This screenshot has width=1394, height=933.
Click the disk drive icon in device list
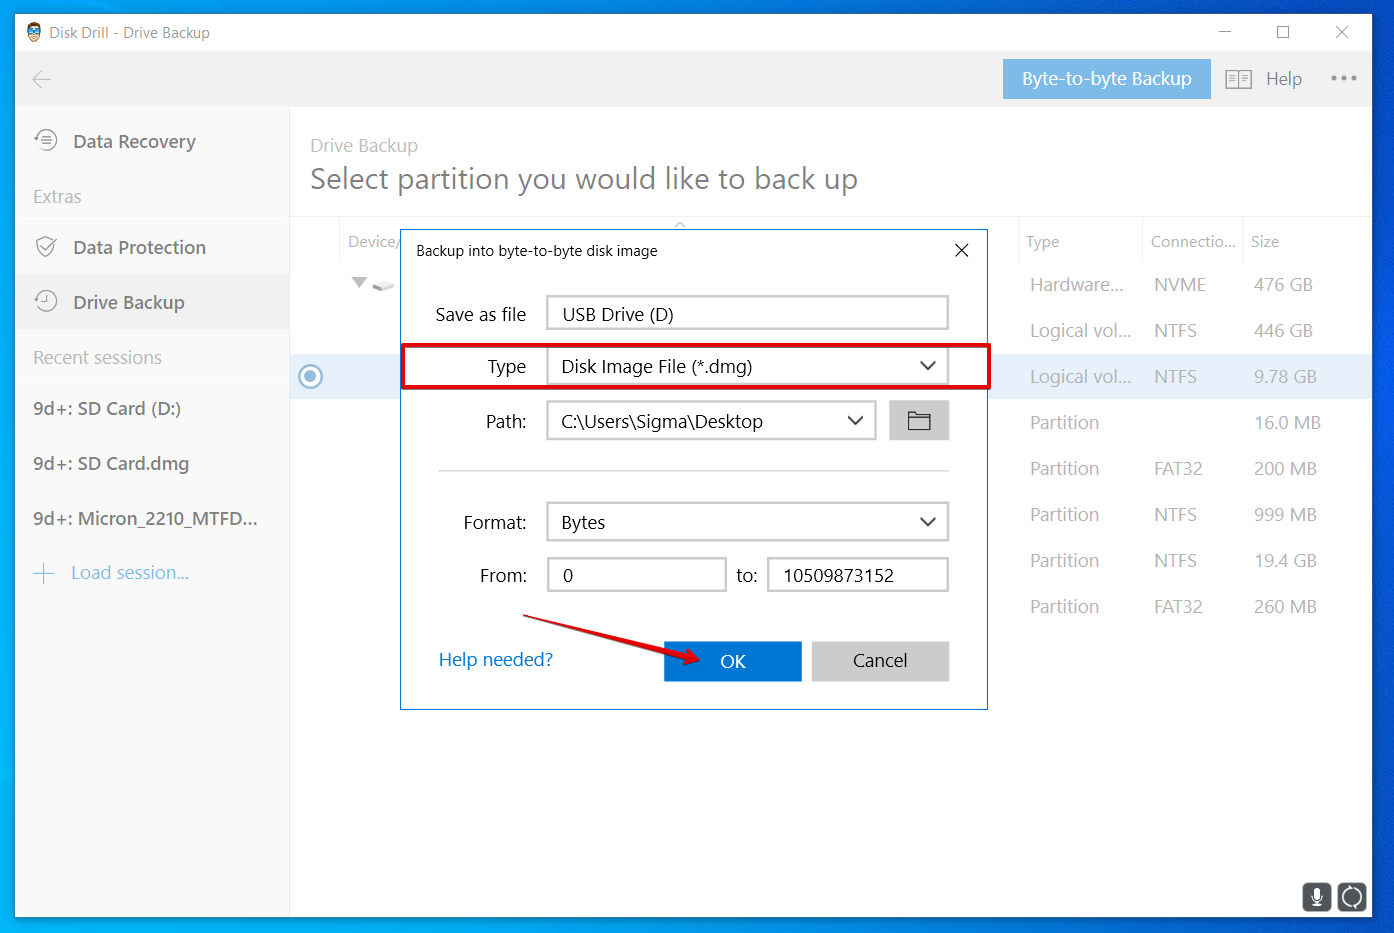383,286
